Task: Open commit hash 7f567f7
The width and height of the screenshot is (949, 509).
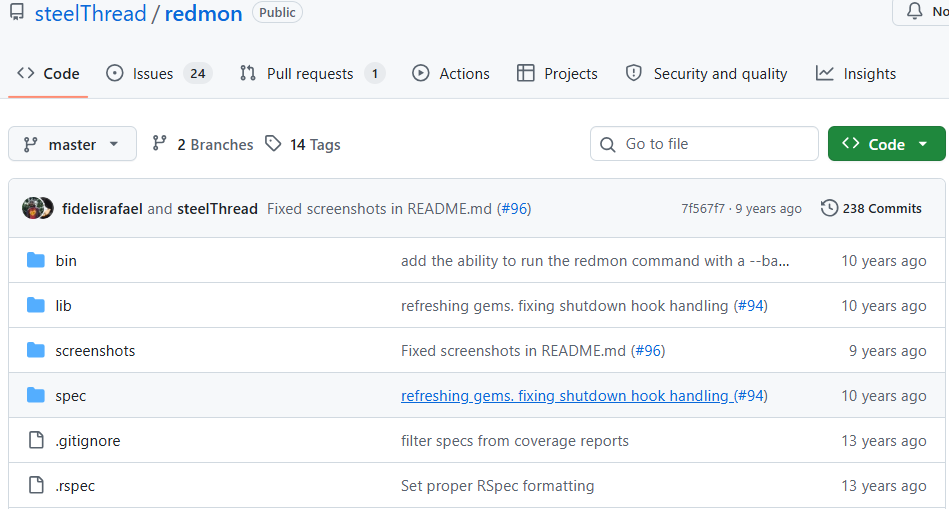Action: tap(703, 209)
